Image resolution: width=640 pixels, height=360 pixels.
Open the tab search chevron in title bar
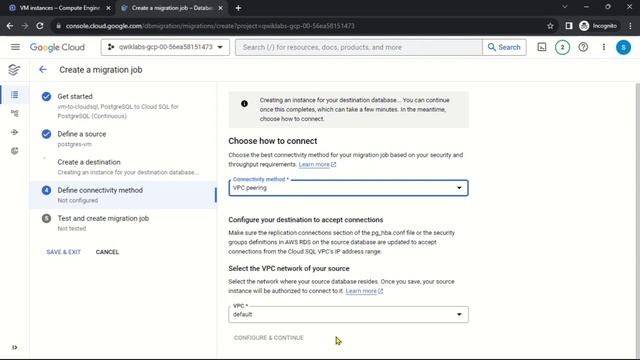tap(564, 7)
